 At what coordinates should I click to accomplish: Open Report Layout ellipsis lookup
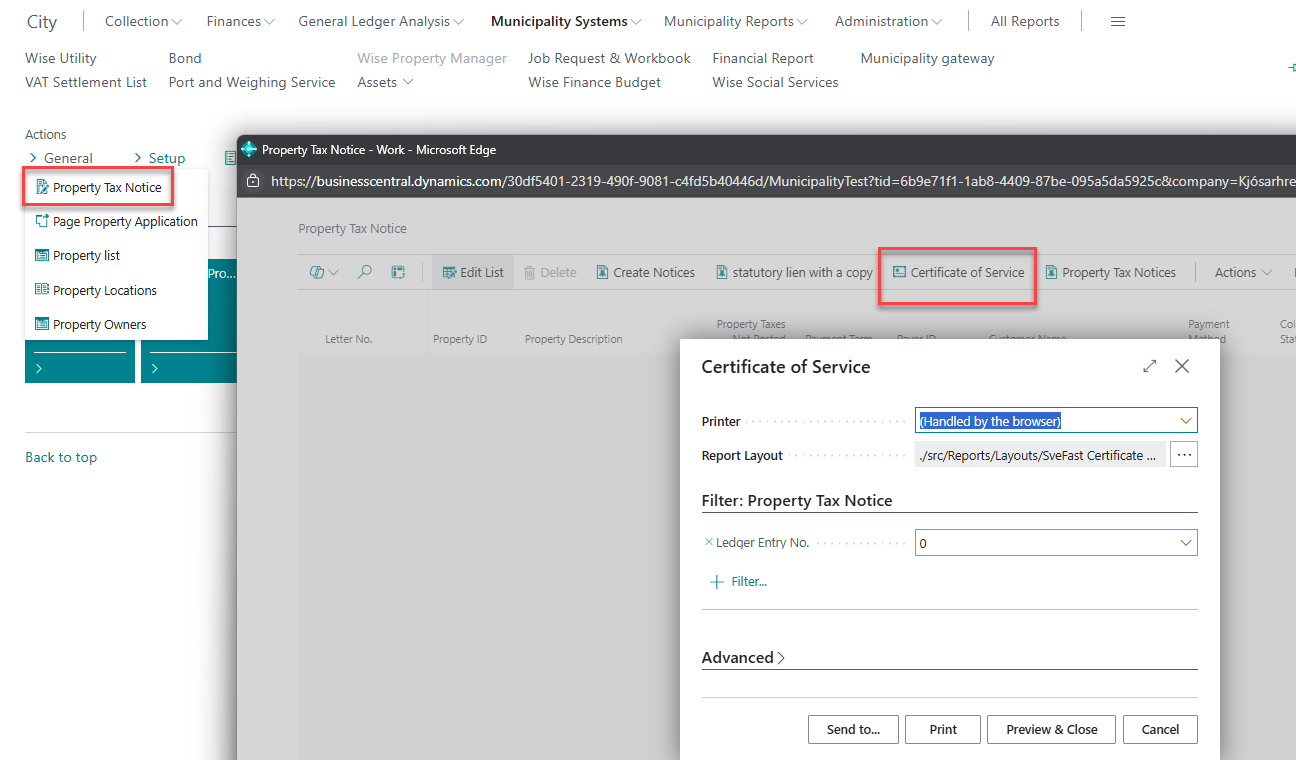[1184, 455]
